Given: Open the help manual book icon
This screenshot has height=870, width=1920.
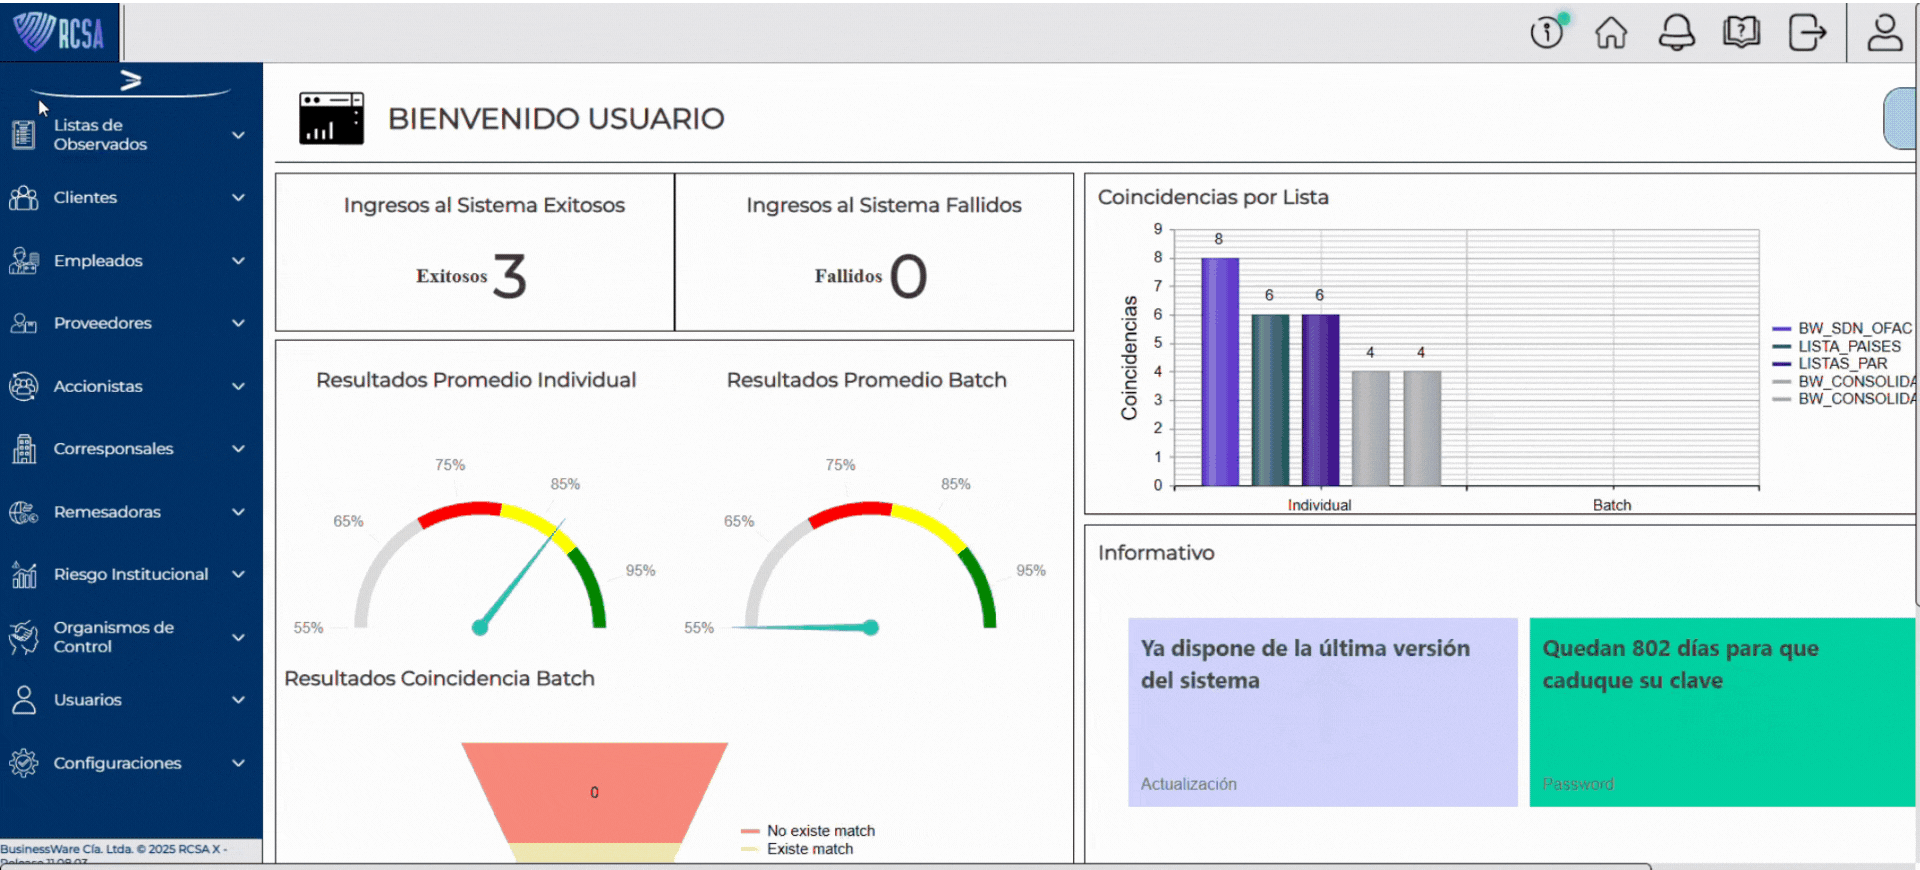Looking at the screenshot, I should 1741,32.
